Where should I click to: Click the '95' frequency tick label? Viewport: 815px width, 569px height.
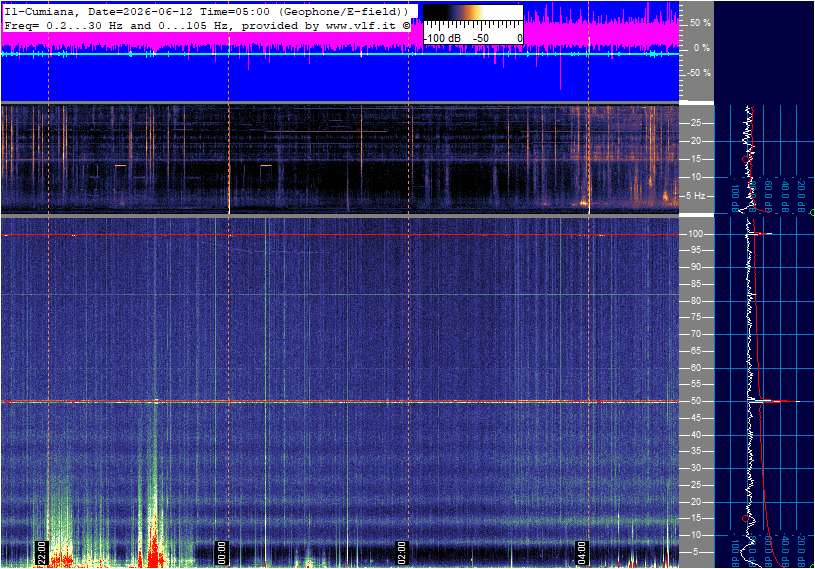click(x=695, y=250)
